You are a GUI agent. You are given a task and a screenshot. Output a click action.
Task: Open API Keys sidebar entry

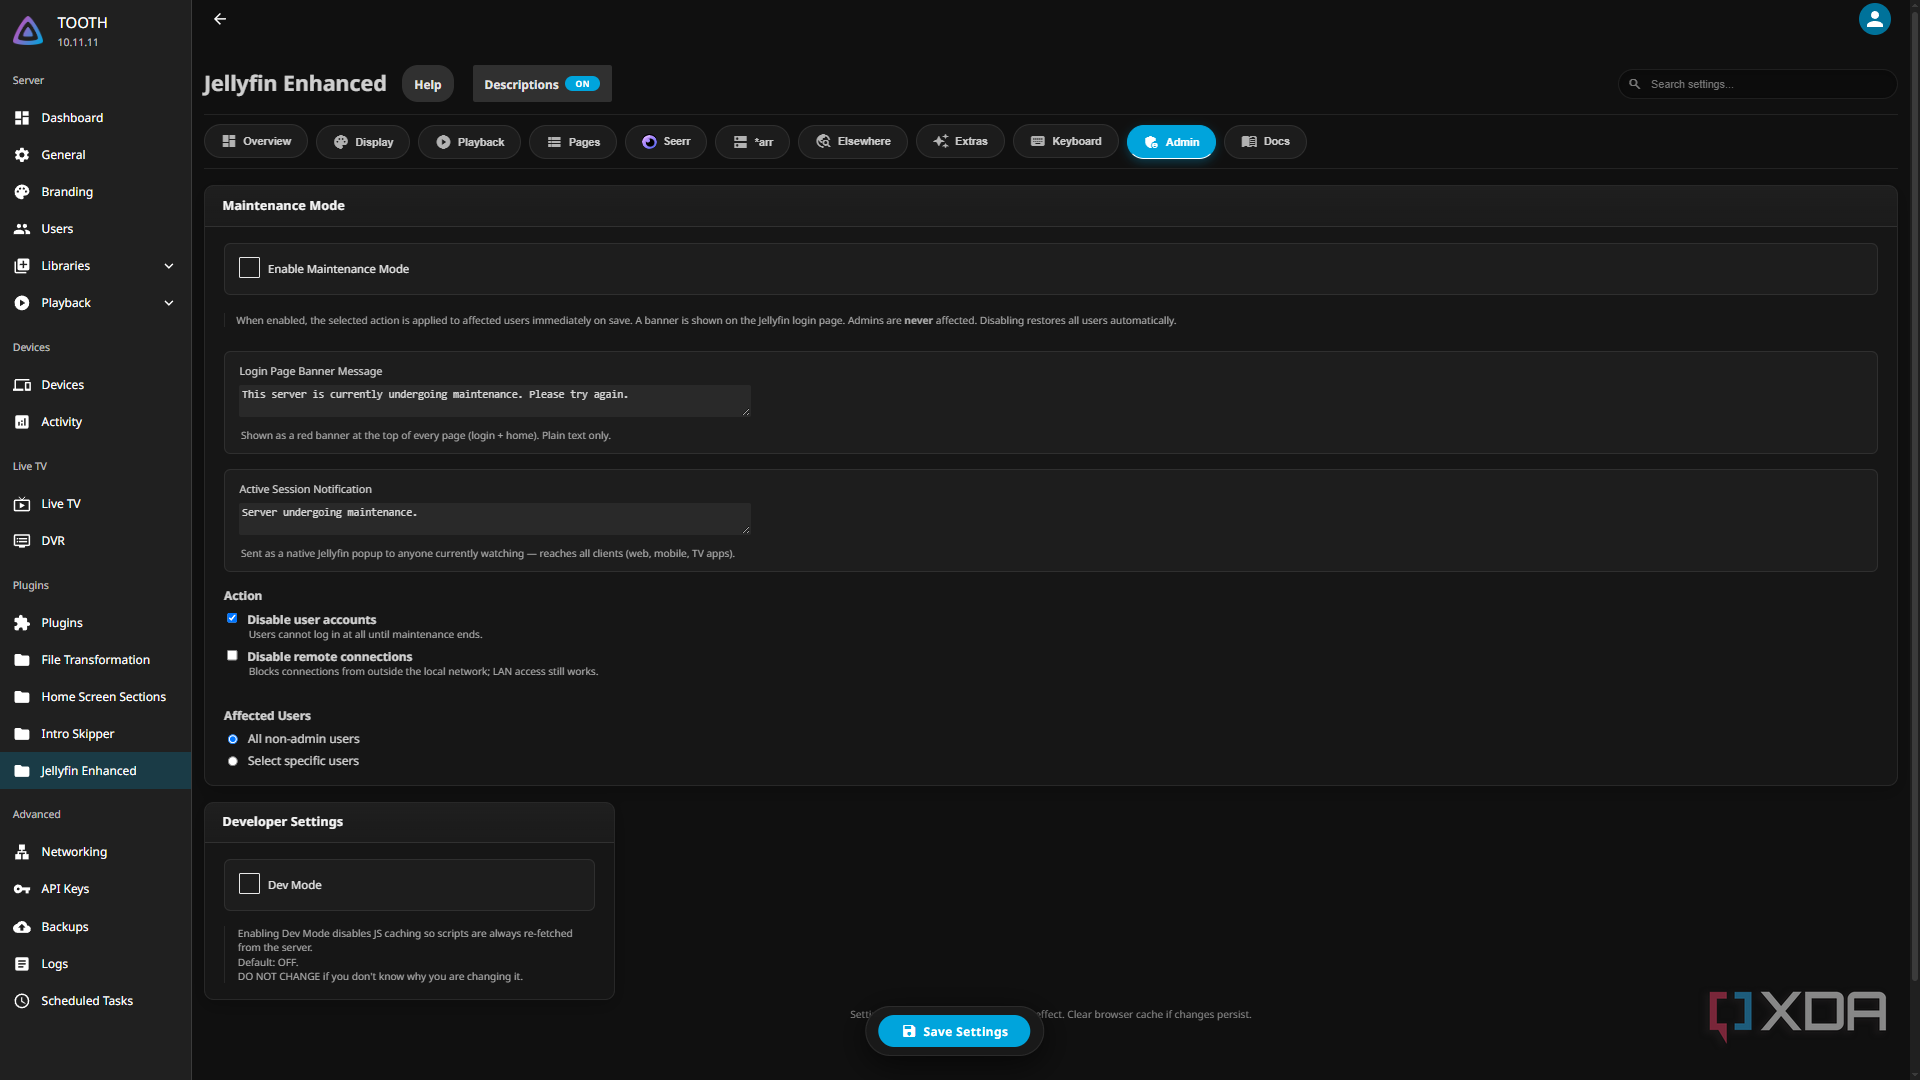point(95,889)
